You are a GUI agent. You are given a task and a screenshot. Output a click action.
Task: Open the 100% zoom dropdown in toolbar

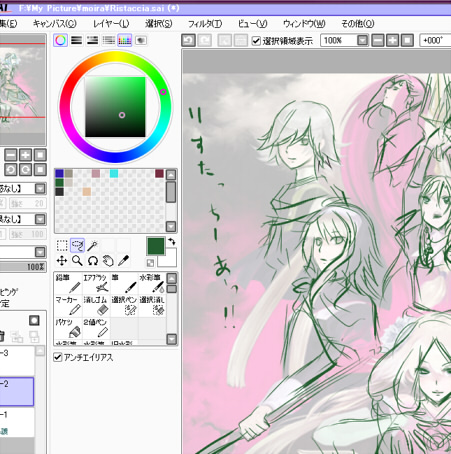pyautogui.click(x=362, y=41)
